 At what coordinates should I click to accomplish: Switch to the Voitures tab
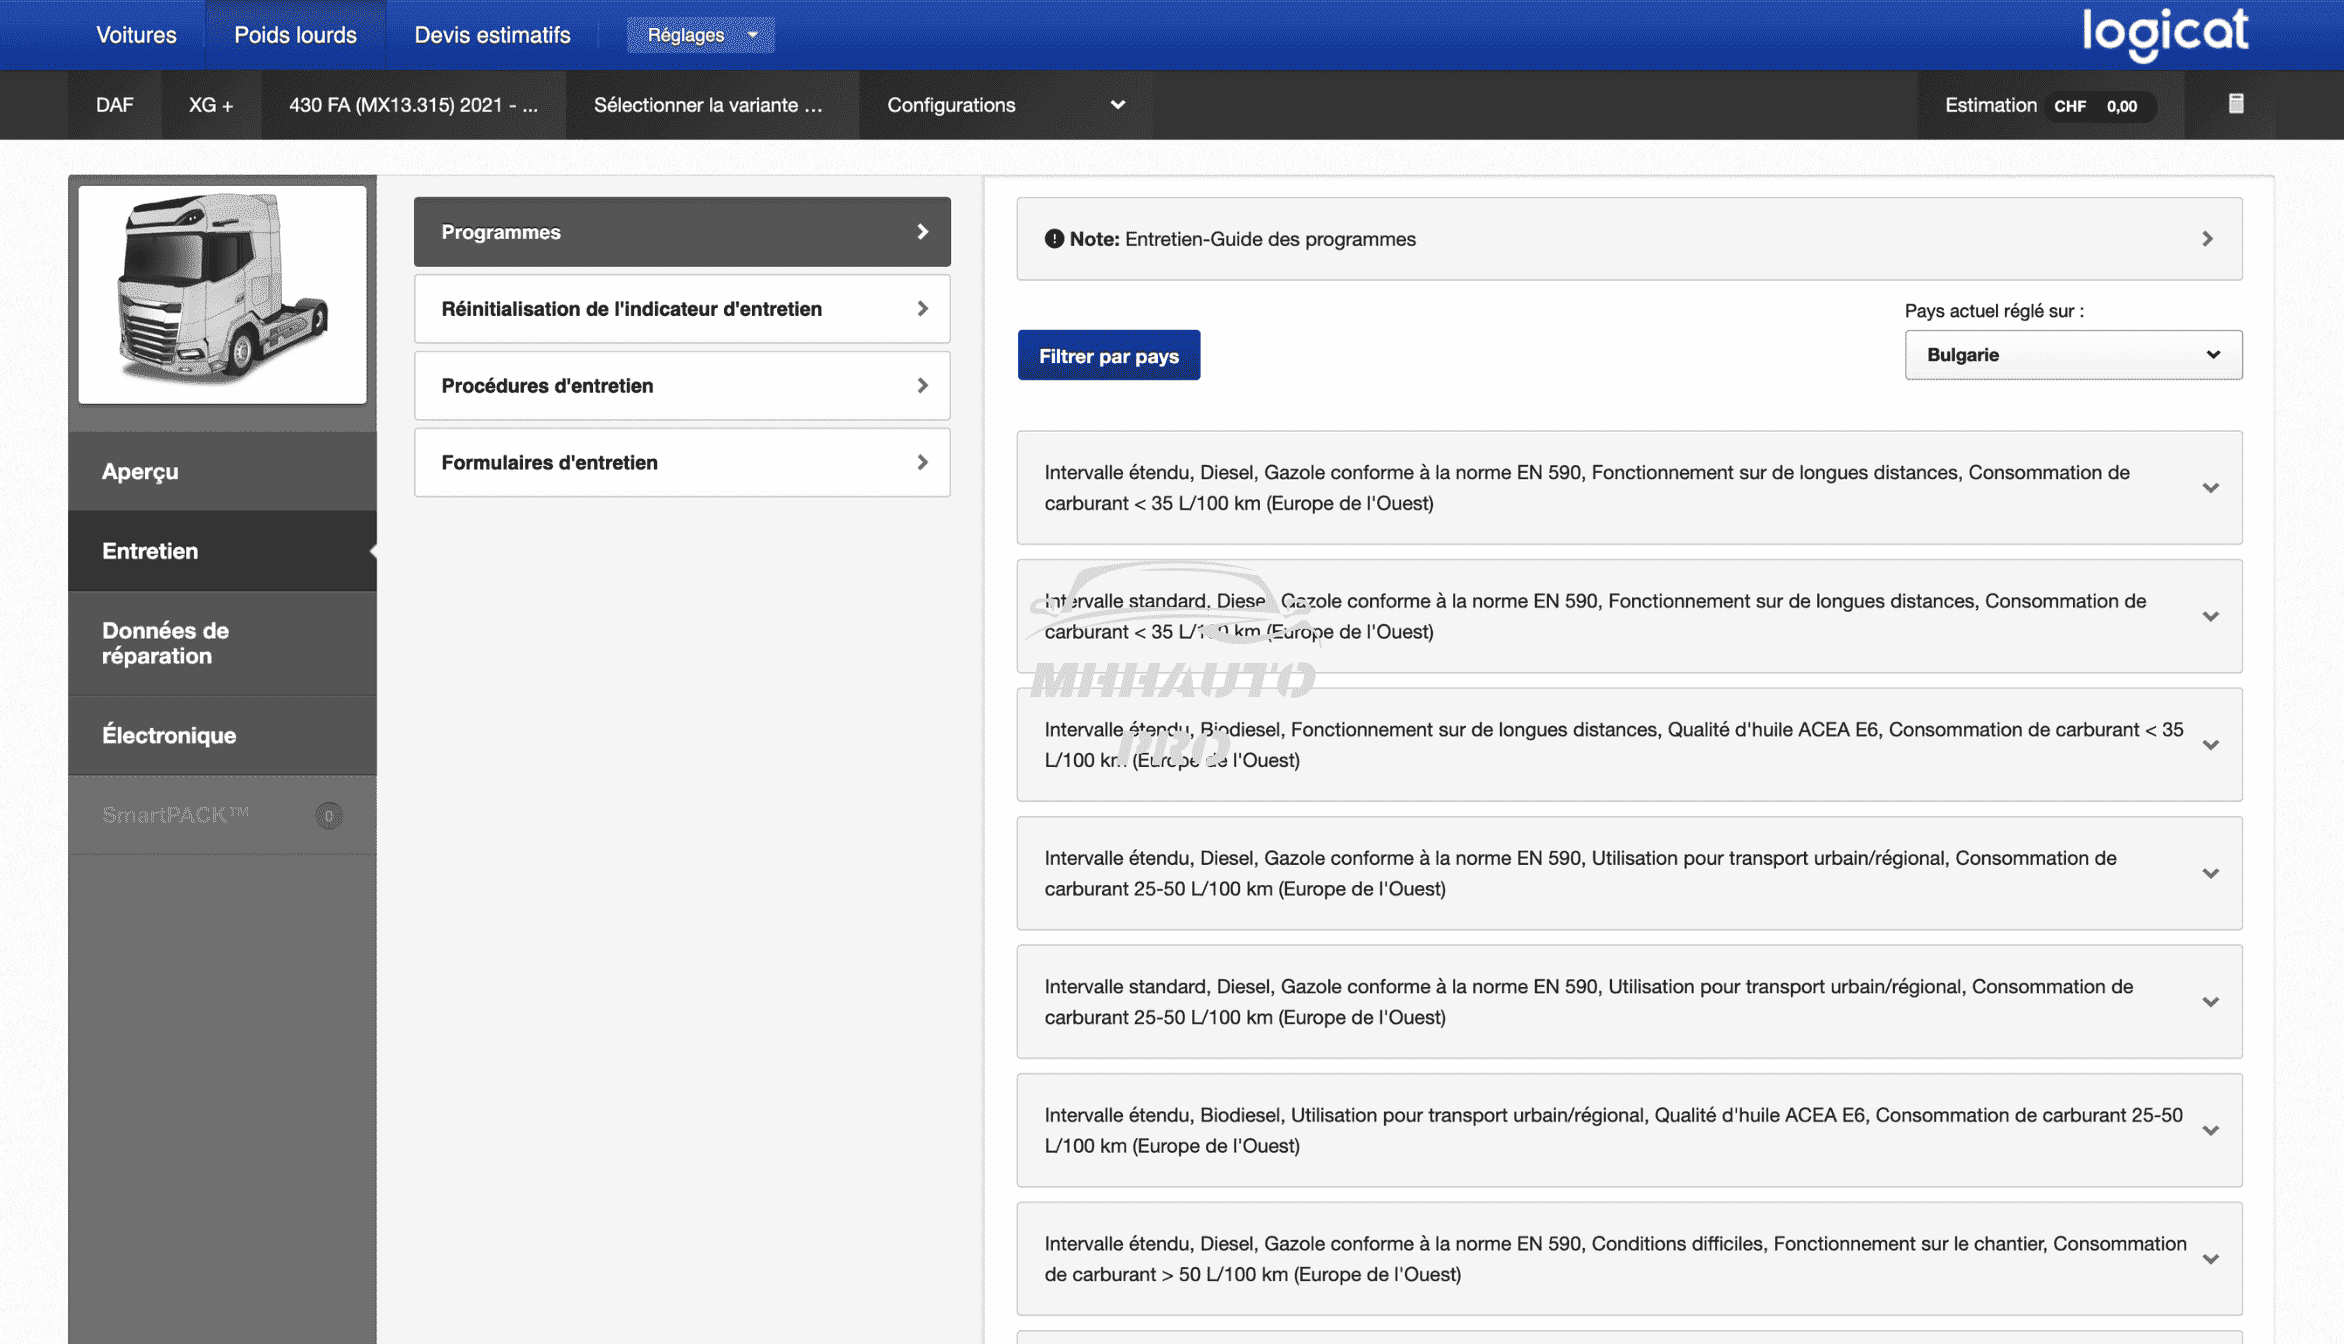pyautogui.click(x=136, y=35)
